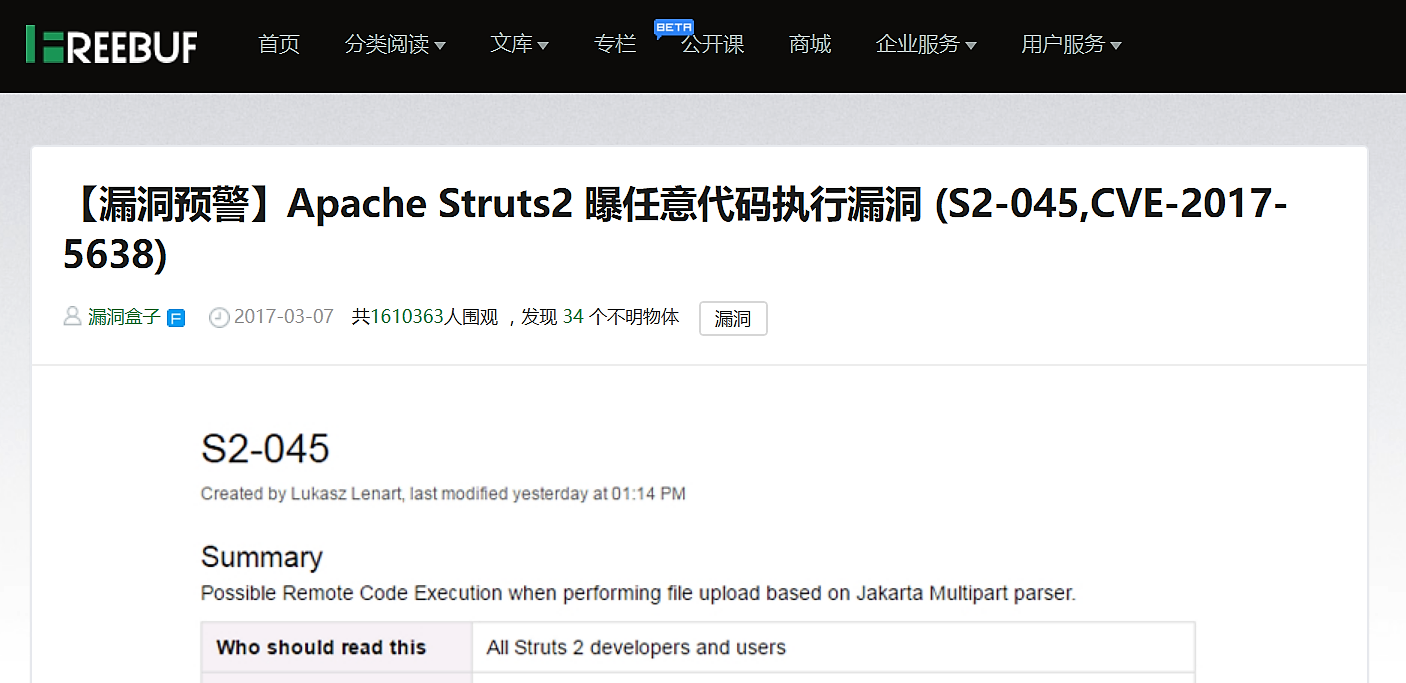
Task: Click the S2-045 heading
Action: point(265,449)
